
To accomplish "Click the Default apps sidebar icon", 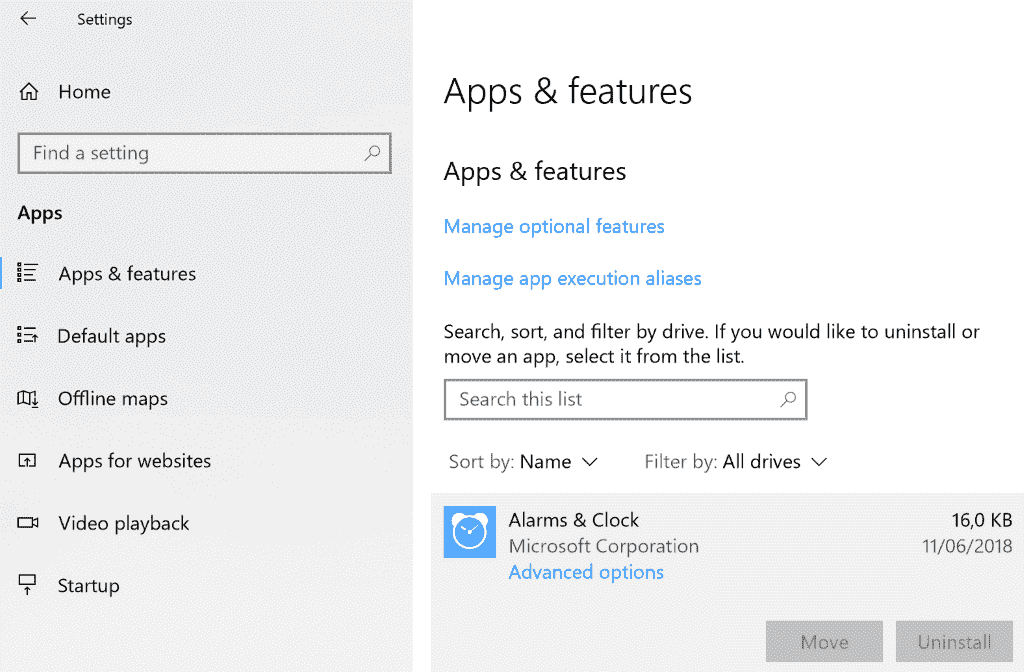I will point(27,335).
